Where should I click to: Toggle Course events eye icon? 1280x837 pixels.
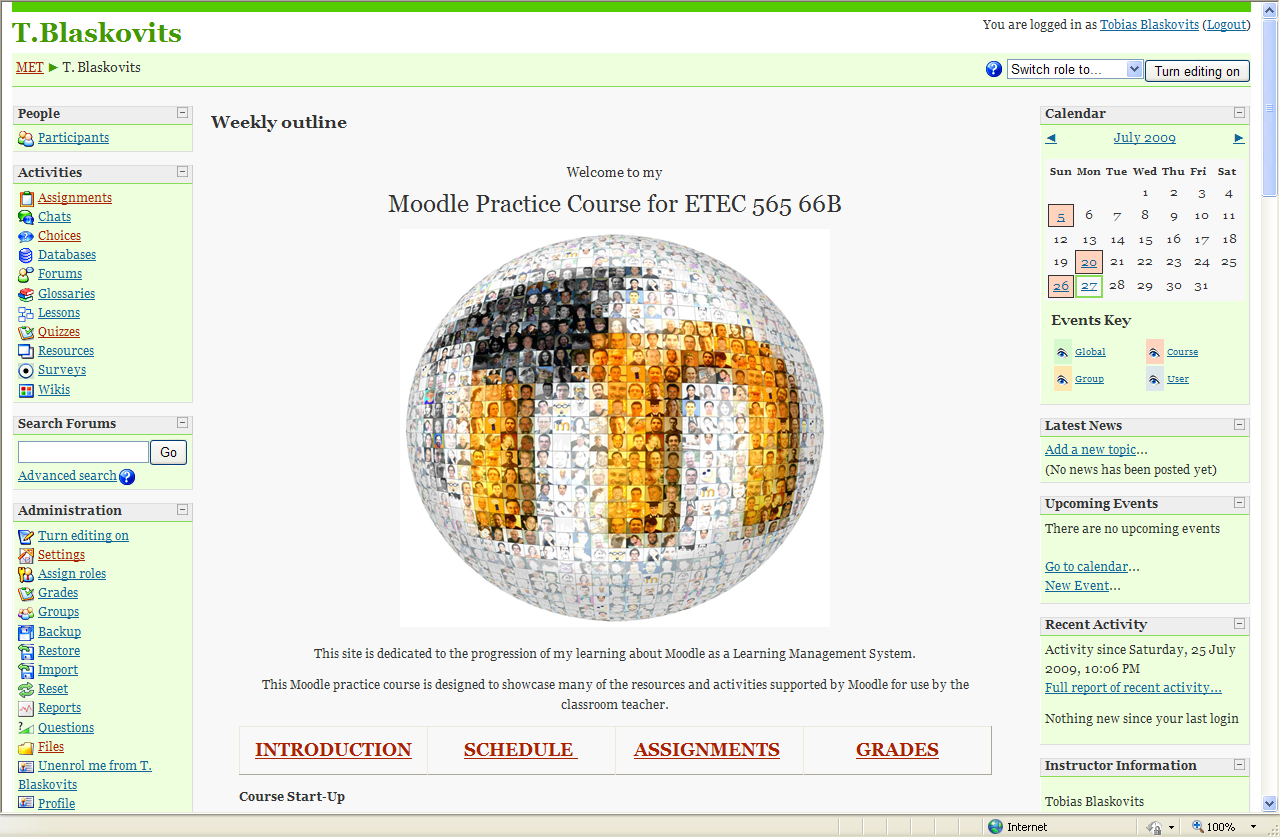pyautogui.click(x=1155, y=352)
